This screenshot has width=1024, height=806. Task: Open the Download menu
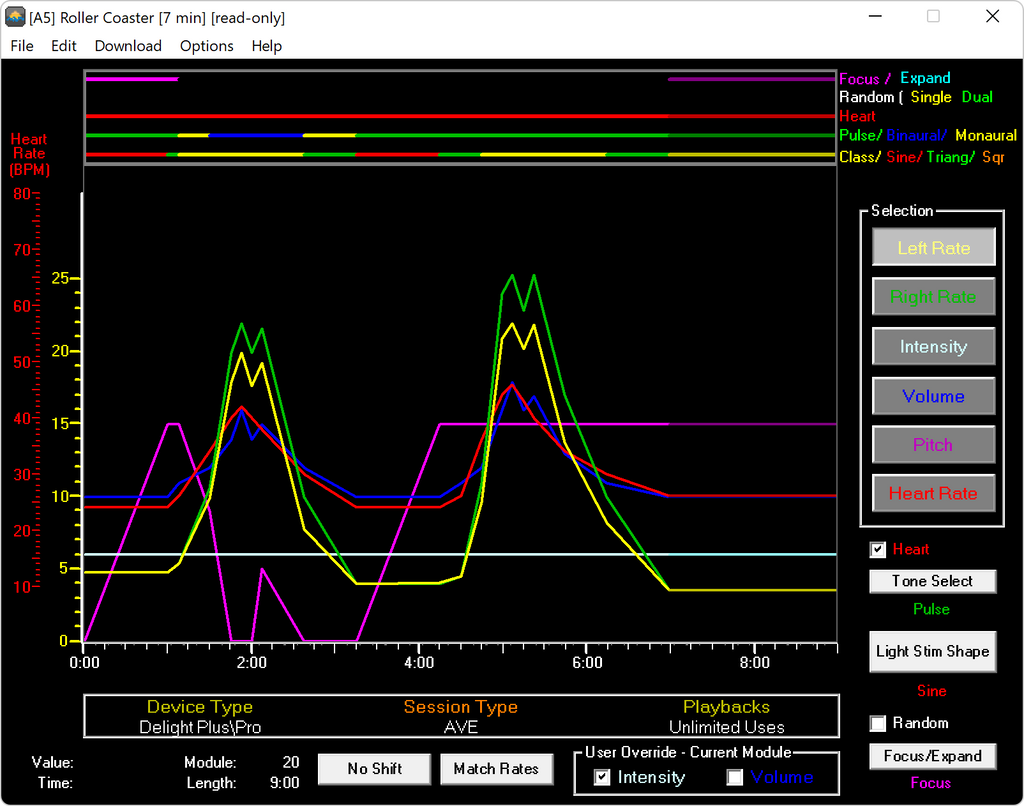click(x=128, y=46)
